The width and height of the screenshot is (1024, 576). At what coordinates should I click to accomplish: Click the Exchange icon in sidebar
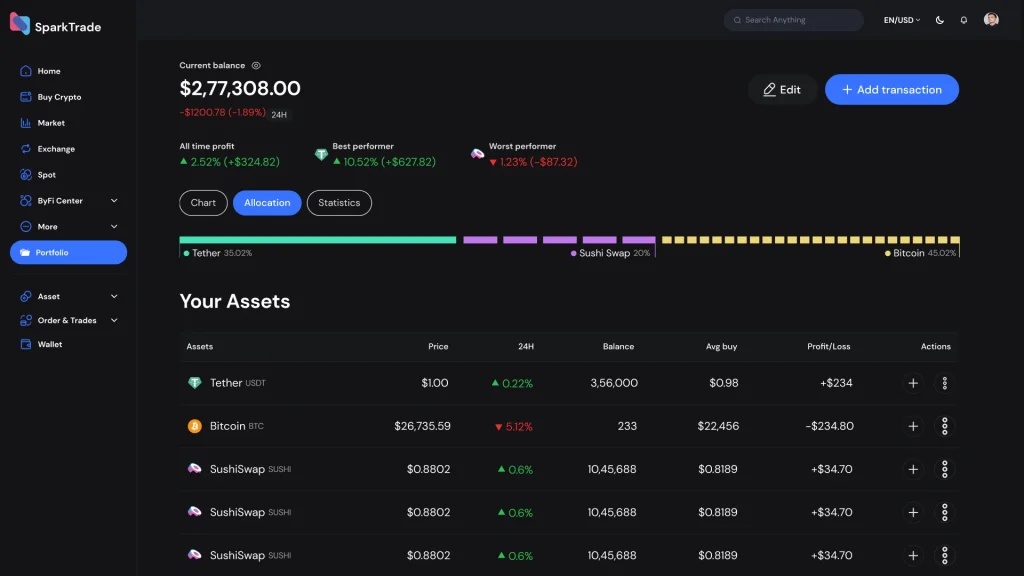tap(26, 149)
